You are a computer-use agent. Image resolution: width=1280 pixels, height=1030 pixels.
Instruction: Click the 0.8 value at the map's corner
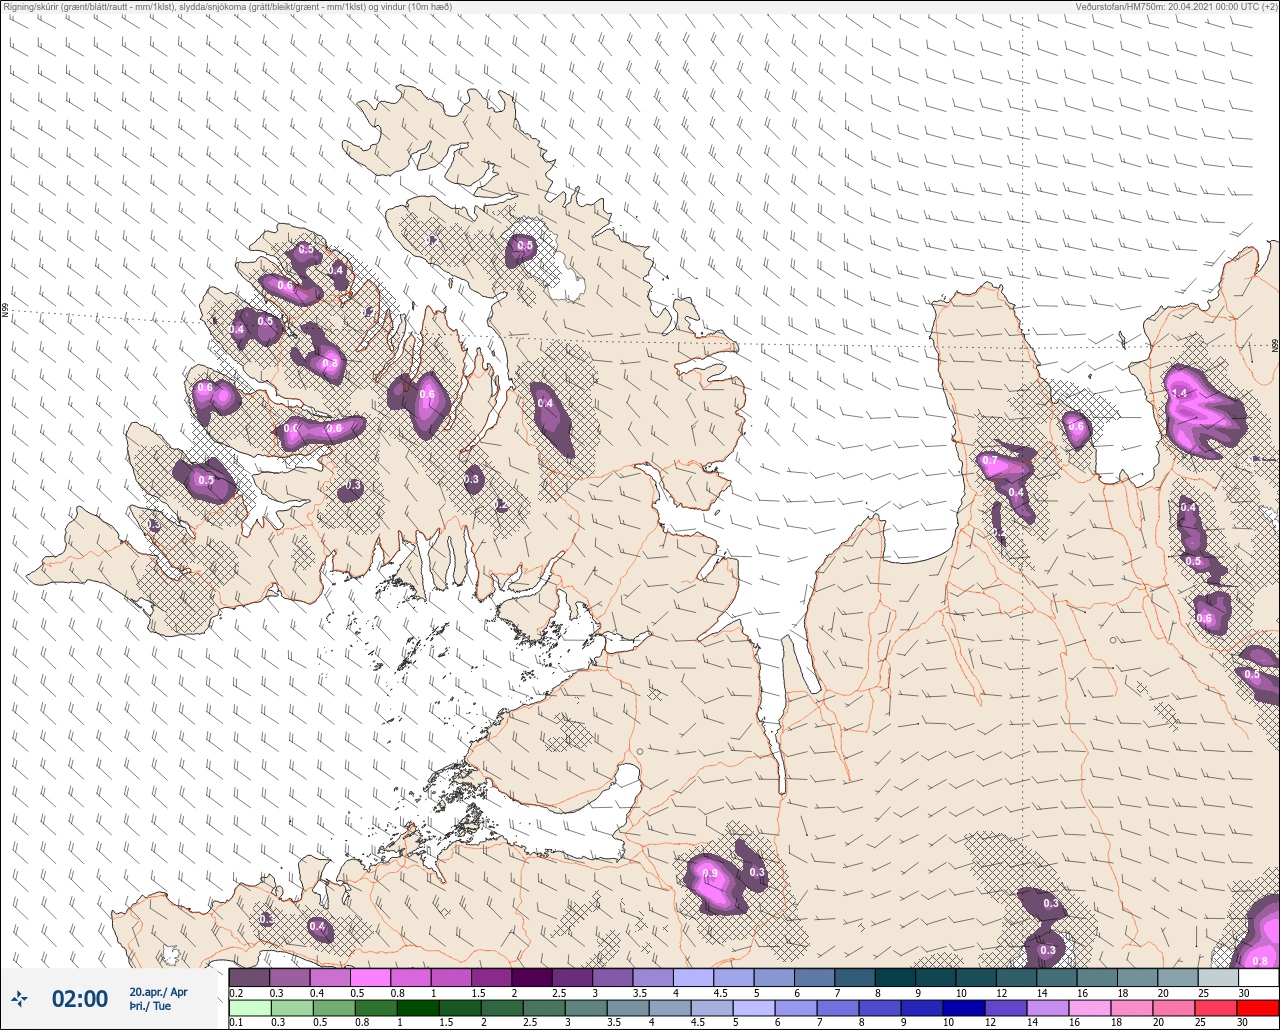(x=1260, y=961)
